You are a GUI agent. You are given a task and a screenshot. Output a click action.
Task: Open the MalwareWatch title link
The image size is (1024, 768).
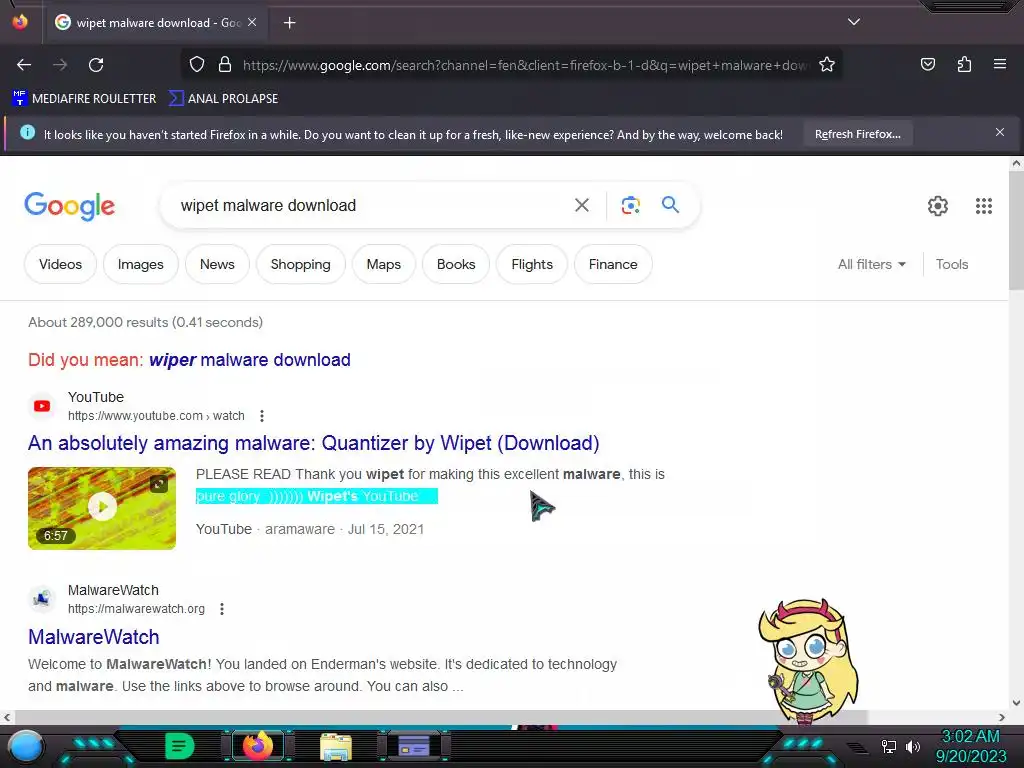93,637
